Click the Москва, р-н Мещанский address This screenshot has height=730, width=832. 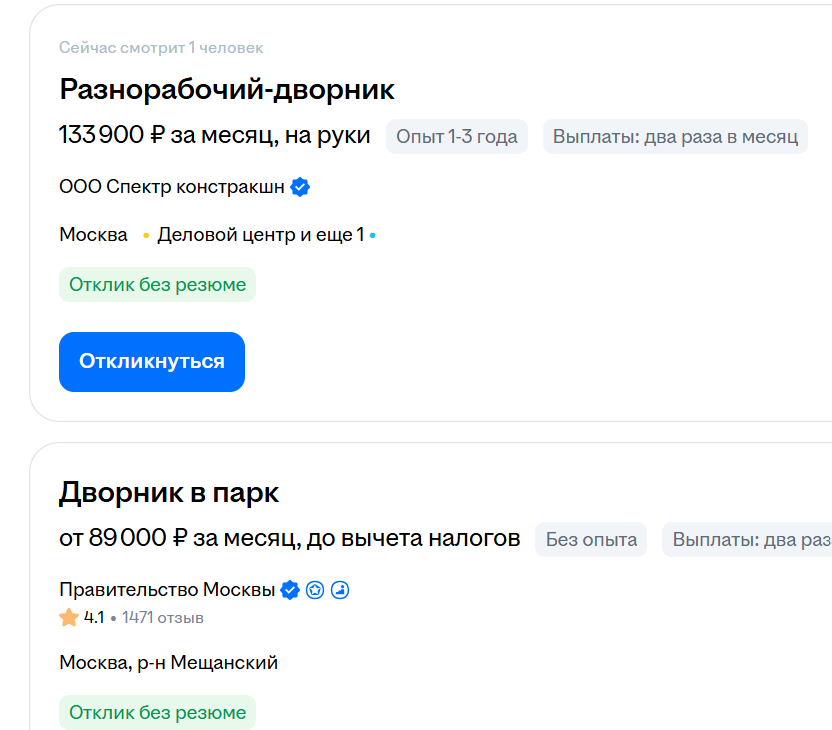click(168, 662)
